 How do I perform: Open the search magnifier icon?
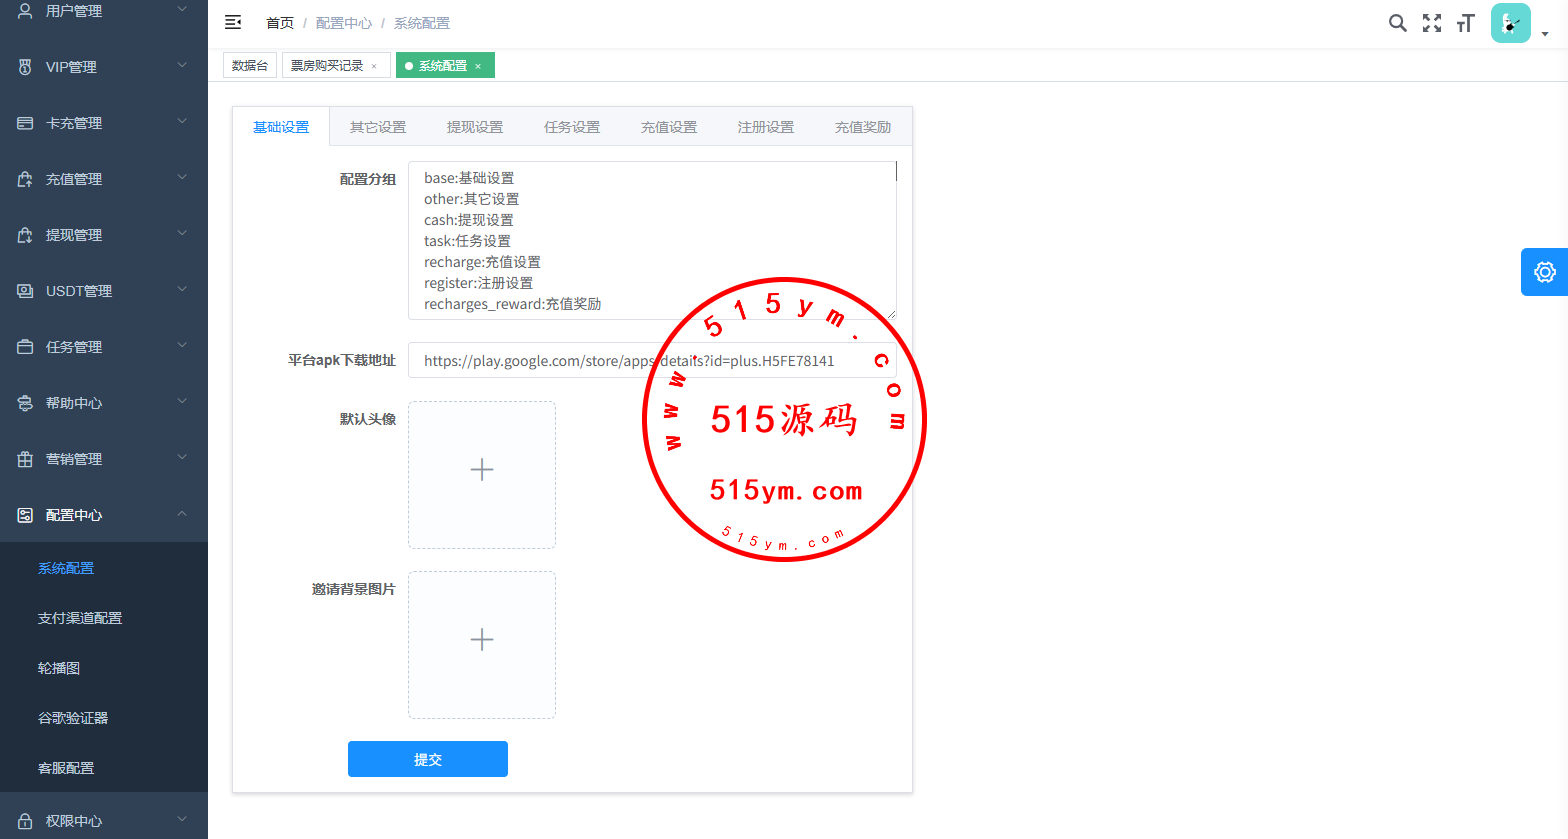(x=1397, y=23)
